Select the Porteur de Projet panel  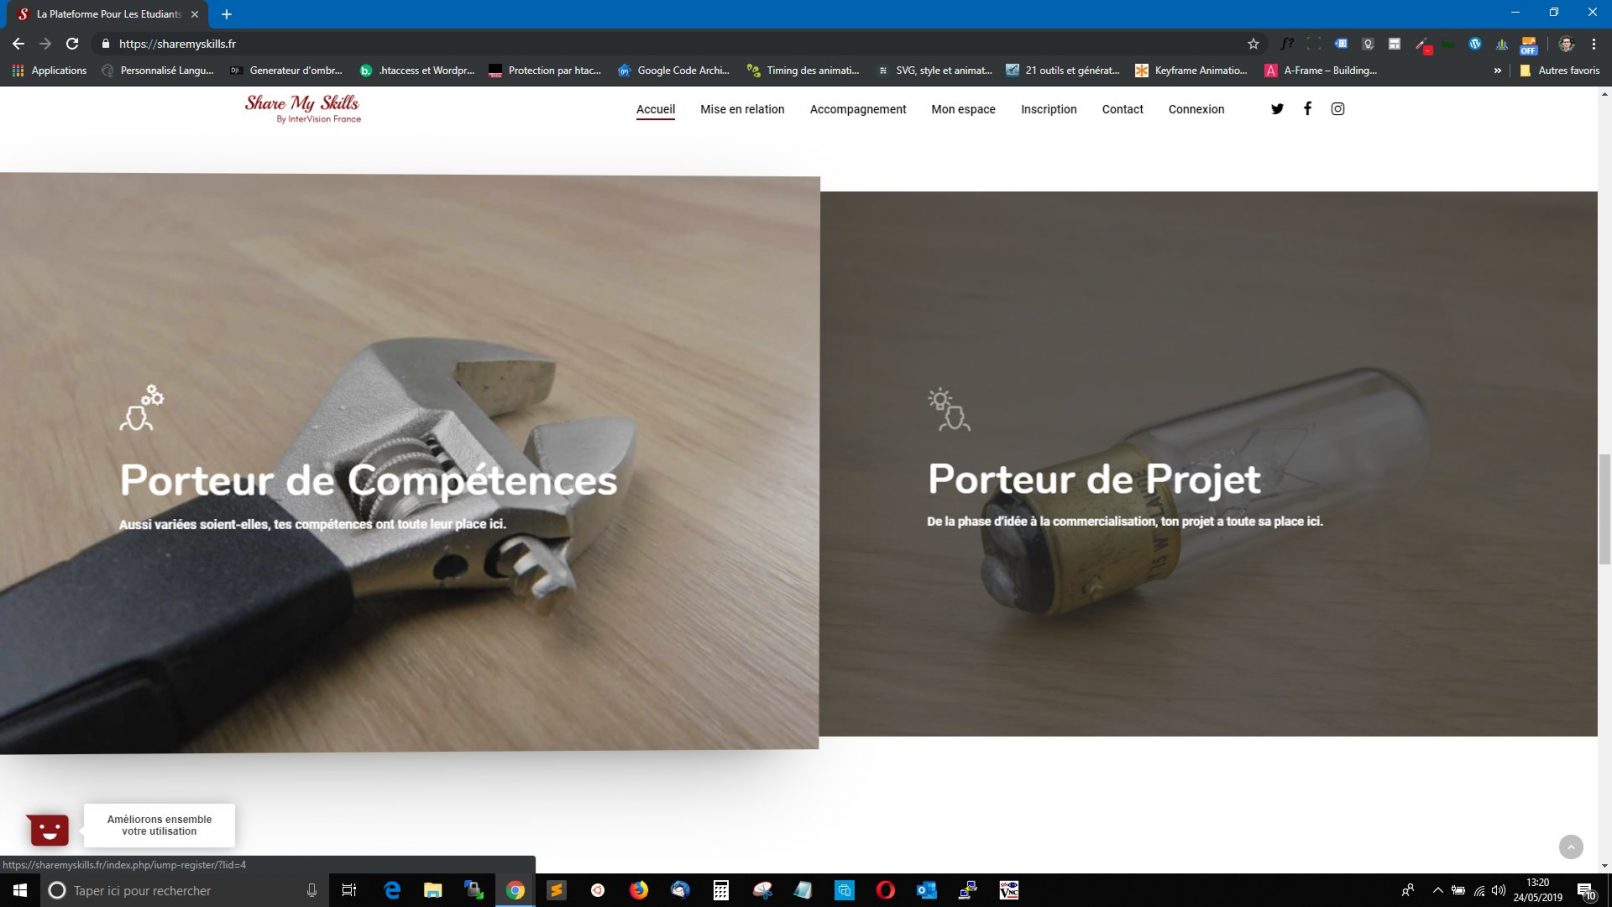(1208, 463)
